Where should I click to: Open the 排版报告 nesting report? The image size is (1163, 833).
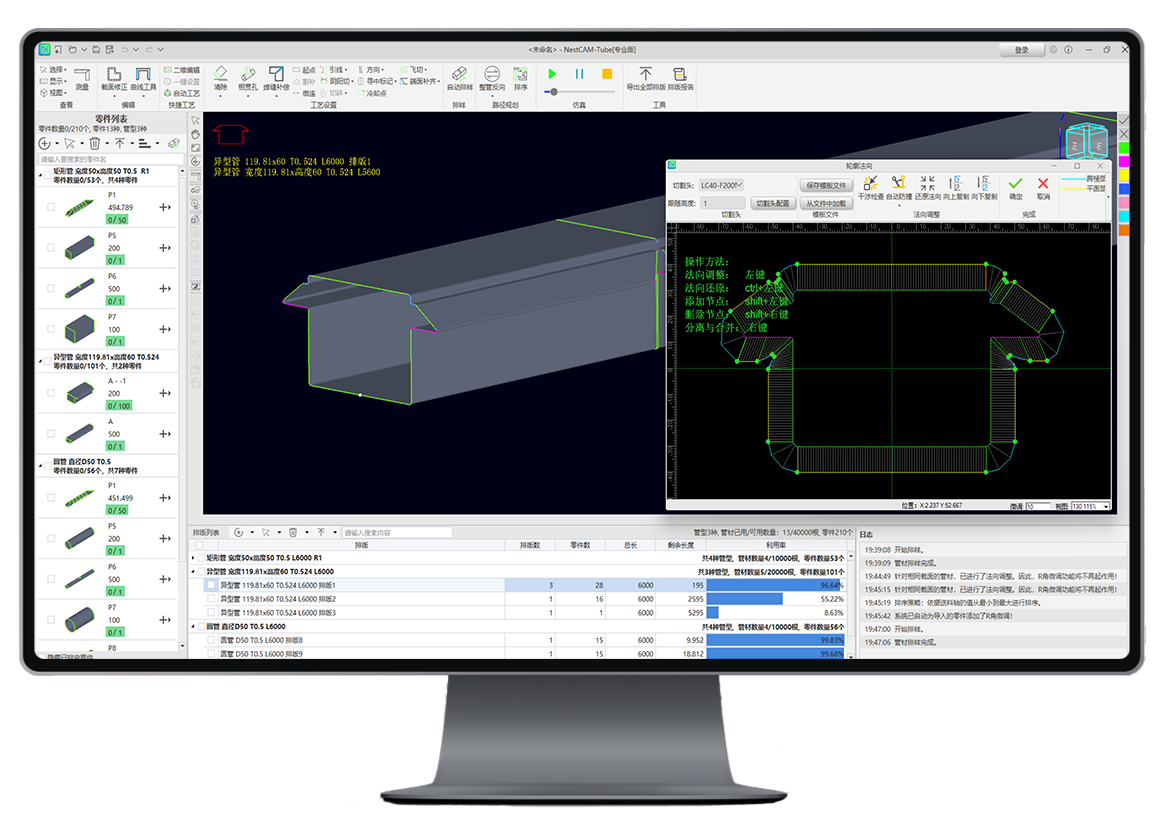[680, 75]
